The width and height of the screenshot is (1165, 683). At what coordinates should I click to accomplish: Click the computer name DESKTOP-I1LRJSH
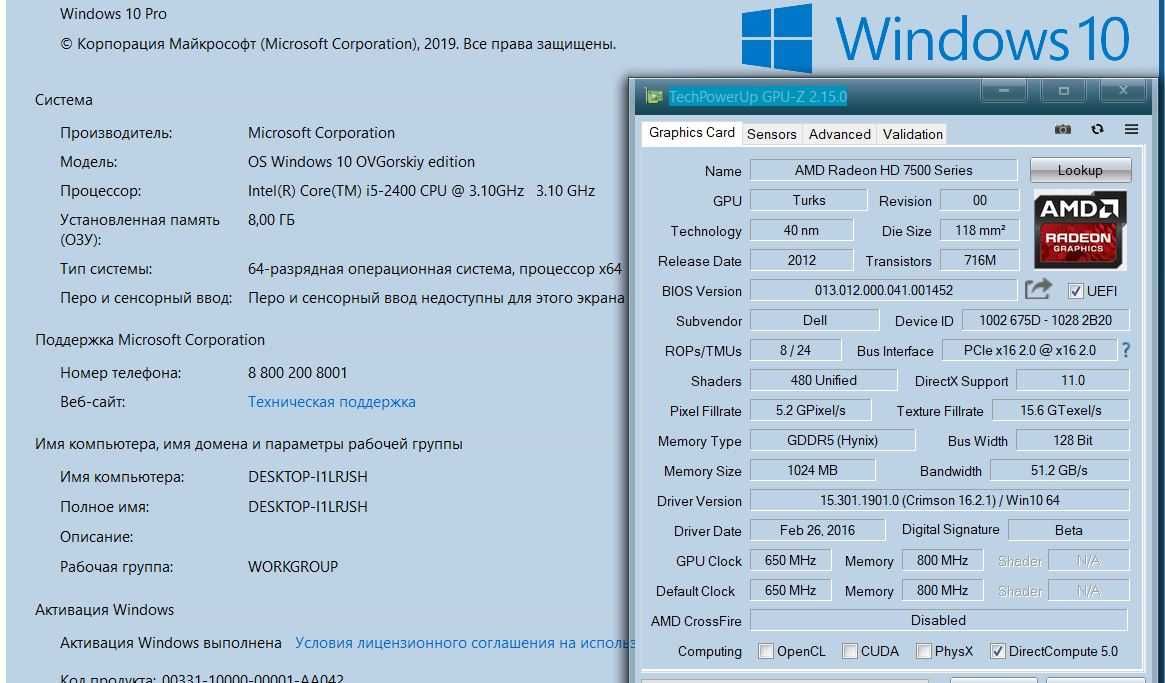tap(308, 476)
